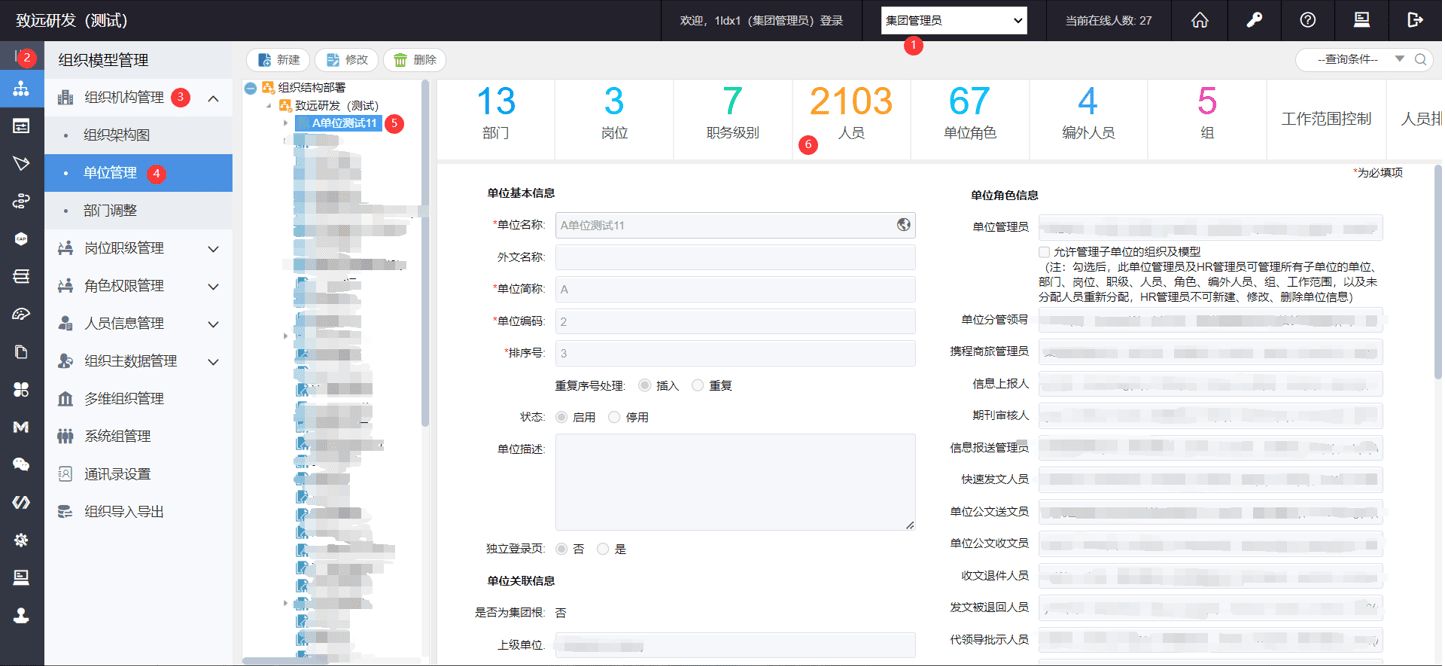The width and height of the screenshot is (1445, 666).
Task: Click the monitor icon in top bar
Action: [x=1361, y=20]
